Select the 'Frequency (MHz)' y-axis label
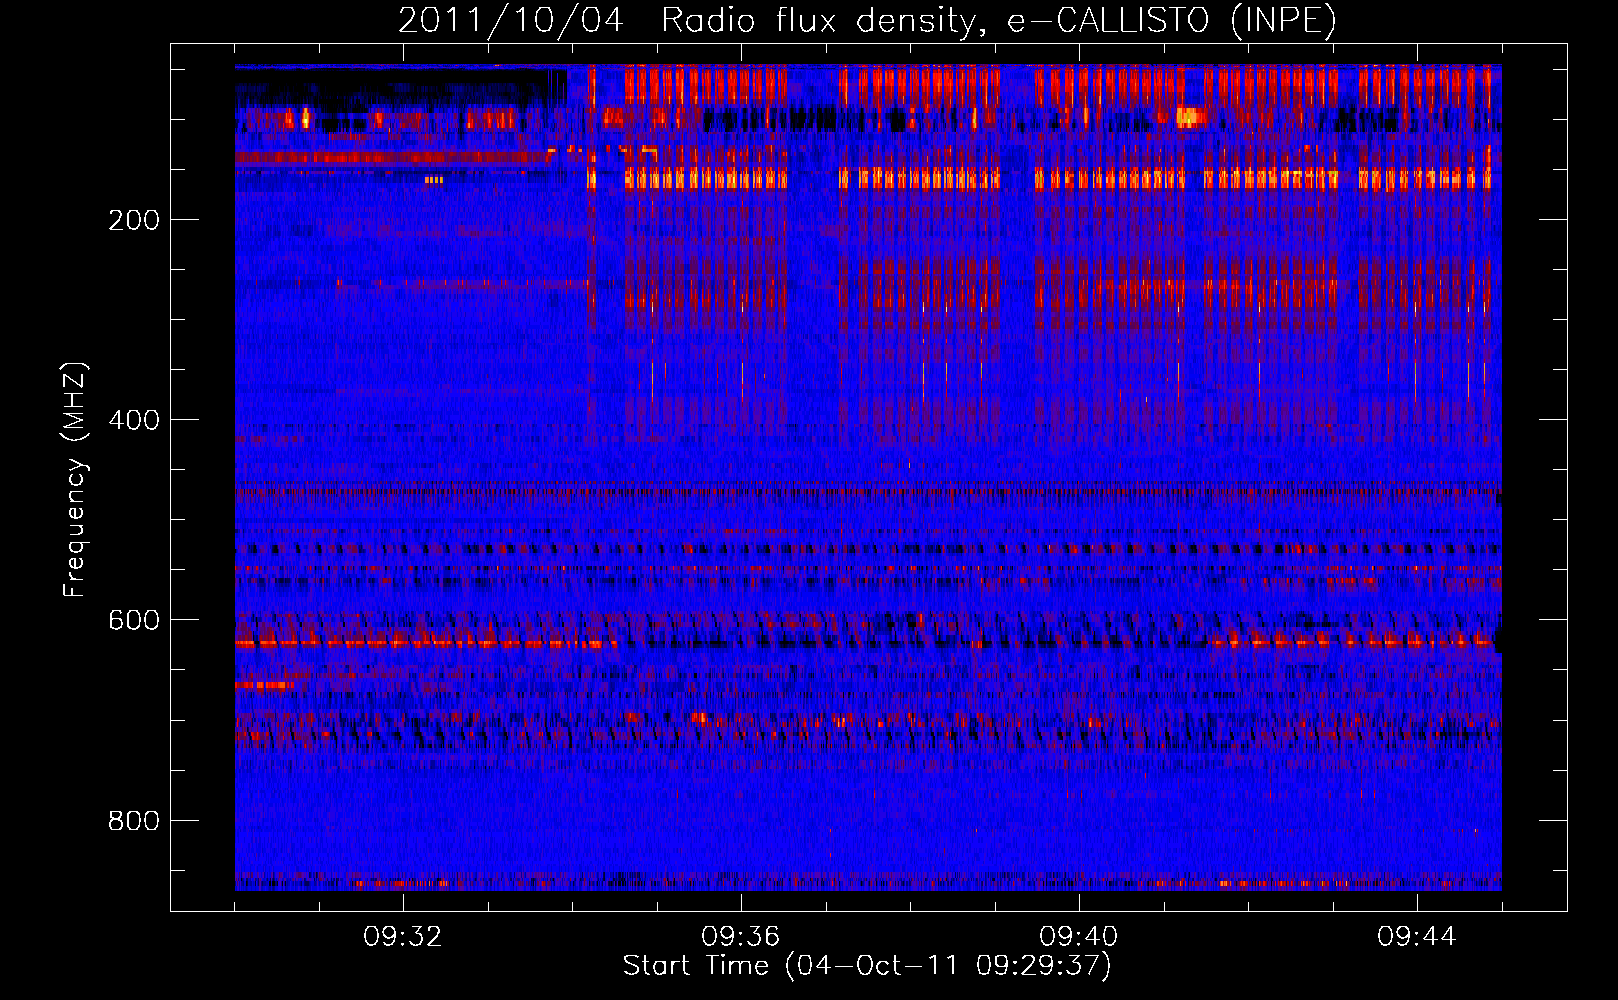This screenshot has height=1000, width=1618. [75, 480]
